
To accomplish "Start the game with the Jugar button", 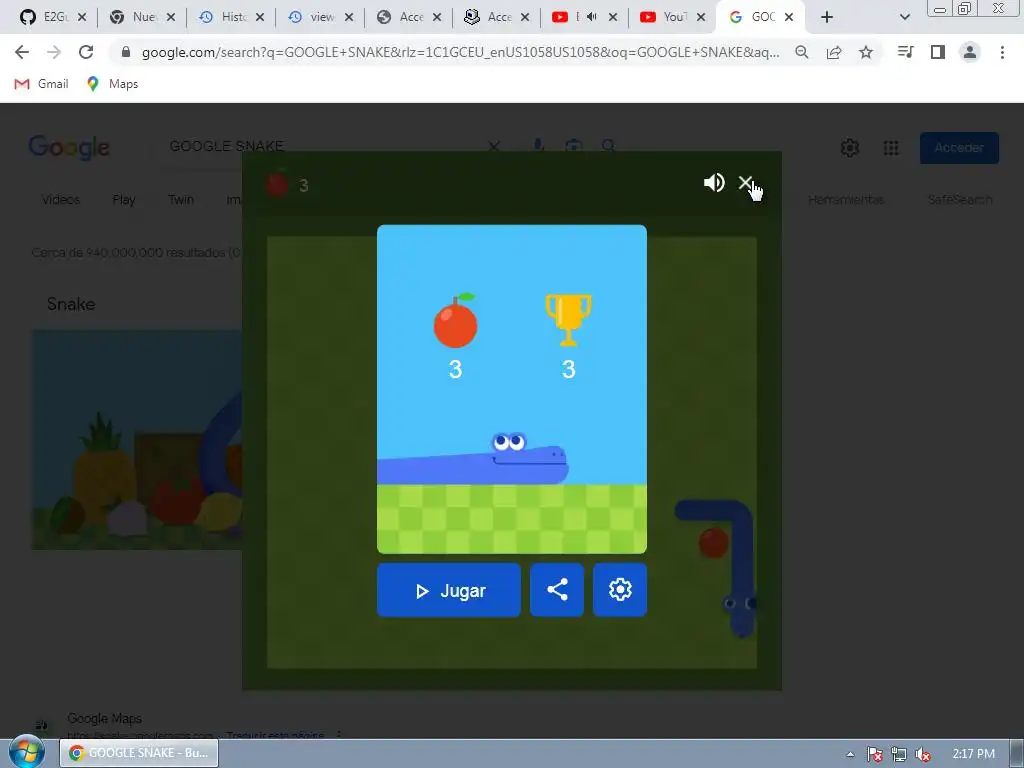I will coord(449,590).
